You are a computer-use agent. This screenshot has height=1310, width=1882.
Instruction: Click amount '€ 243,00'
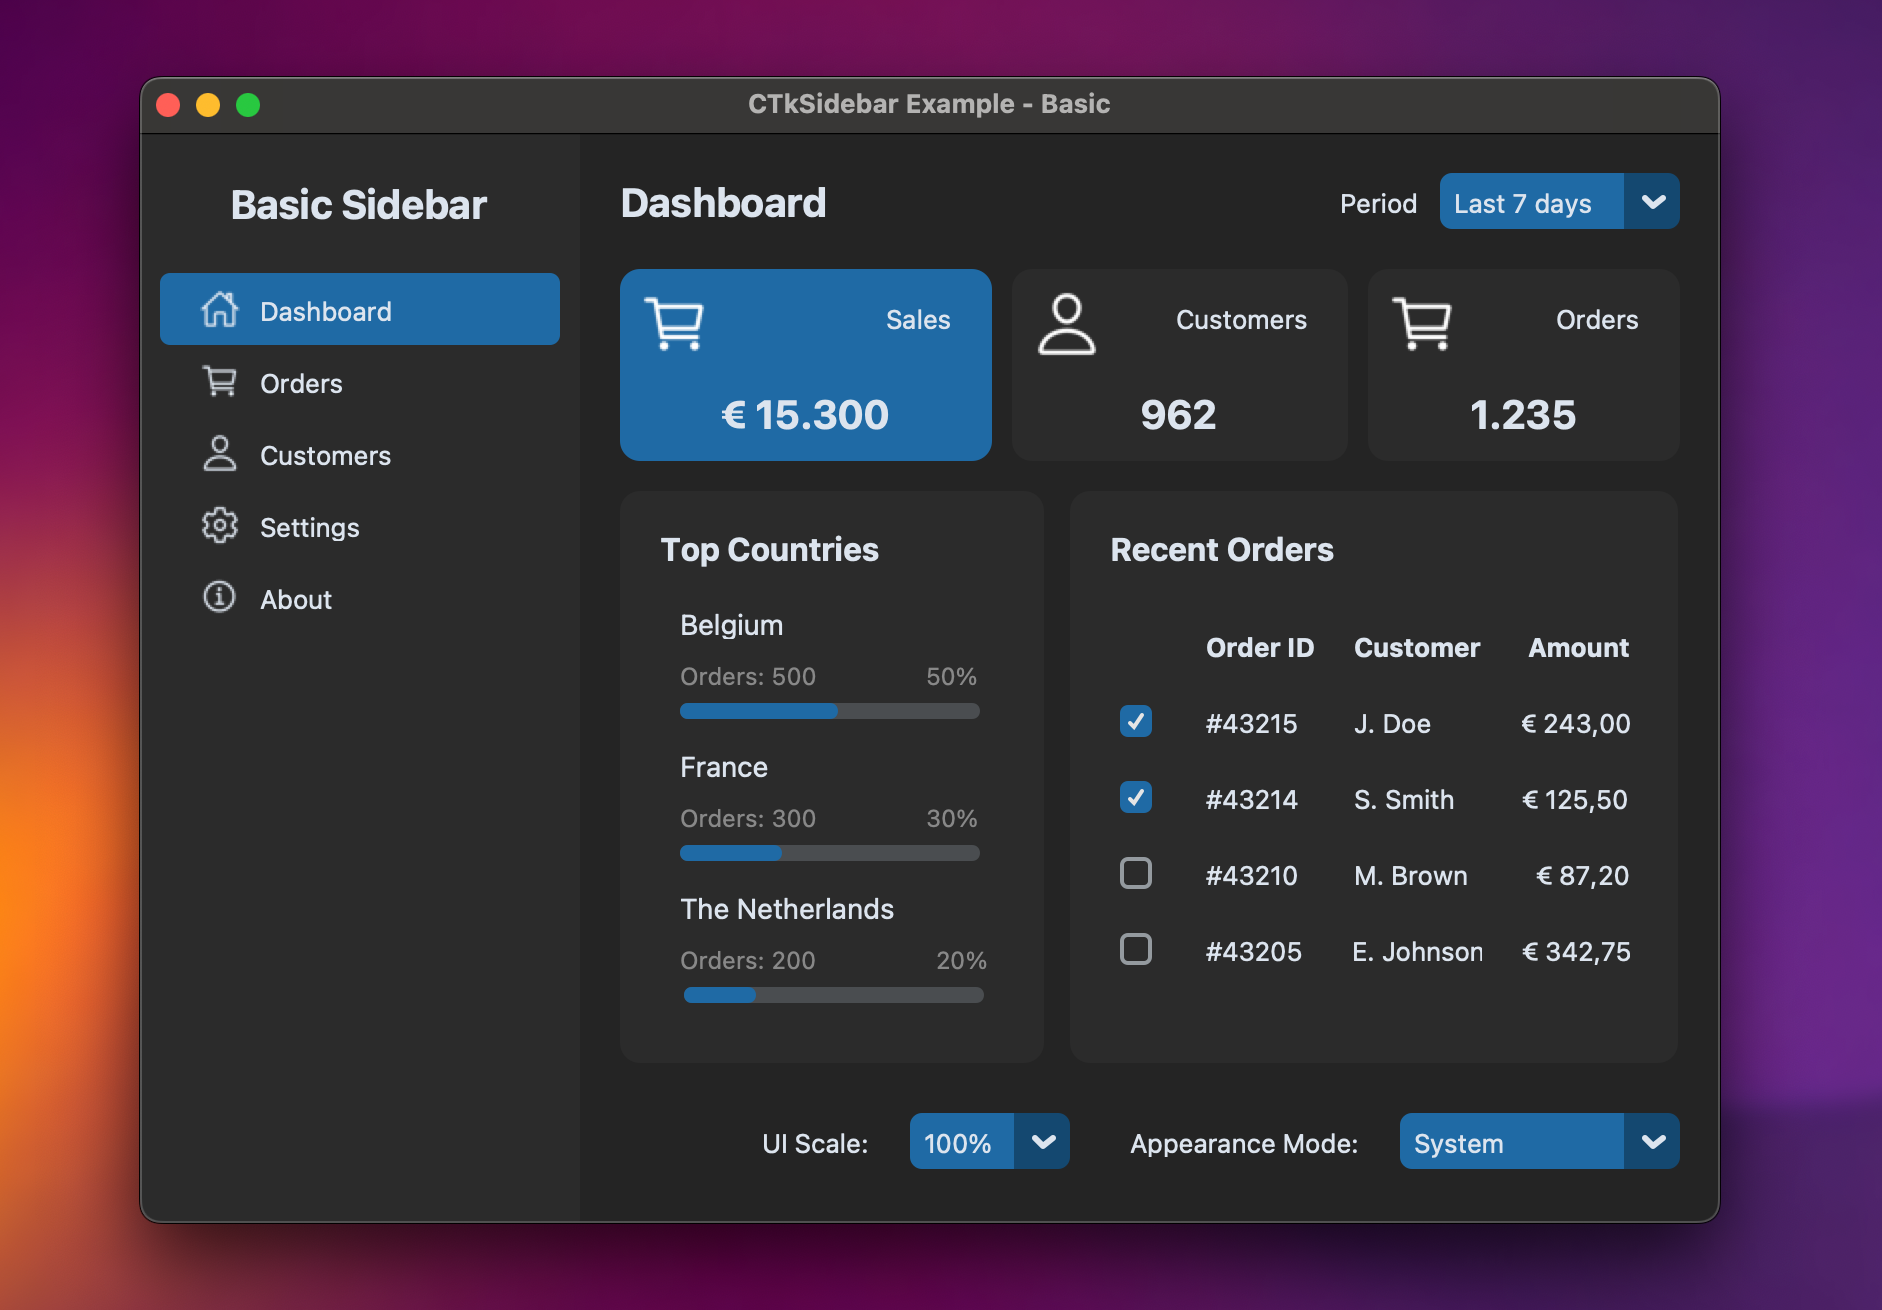(x=1576, y=723)
